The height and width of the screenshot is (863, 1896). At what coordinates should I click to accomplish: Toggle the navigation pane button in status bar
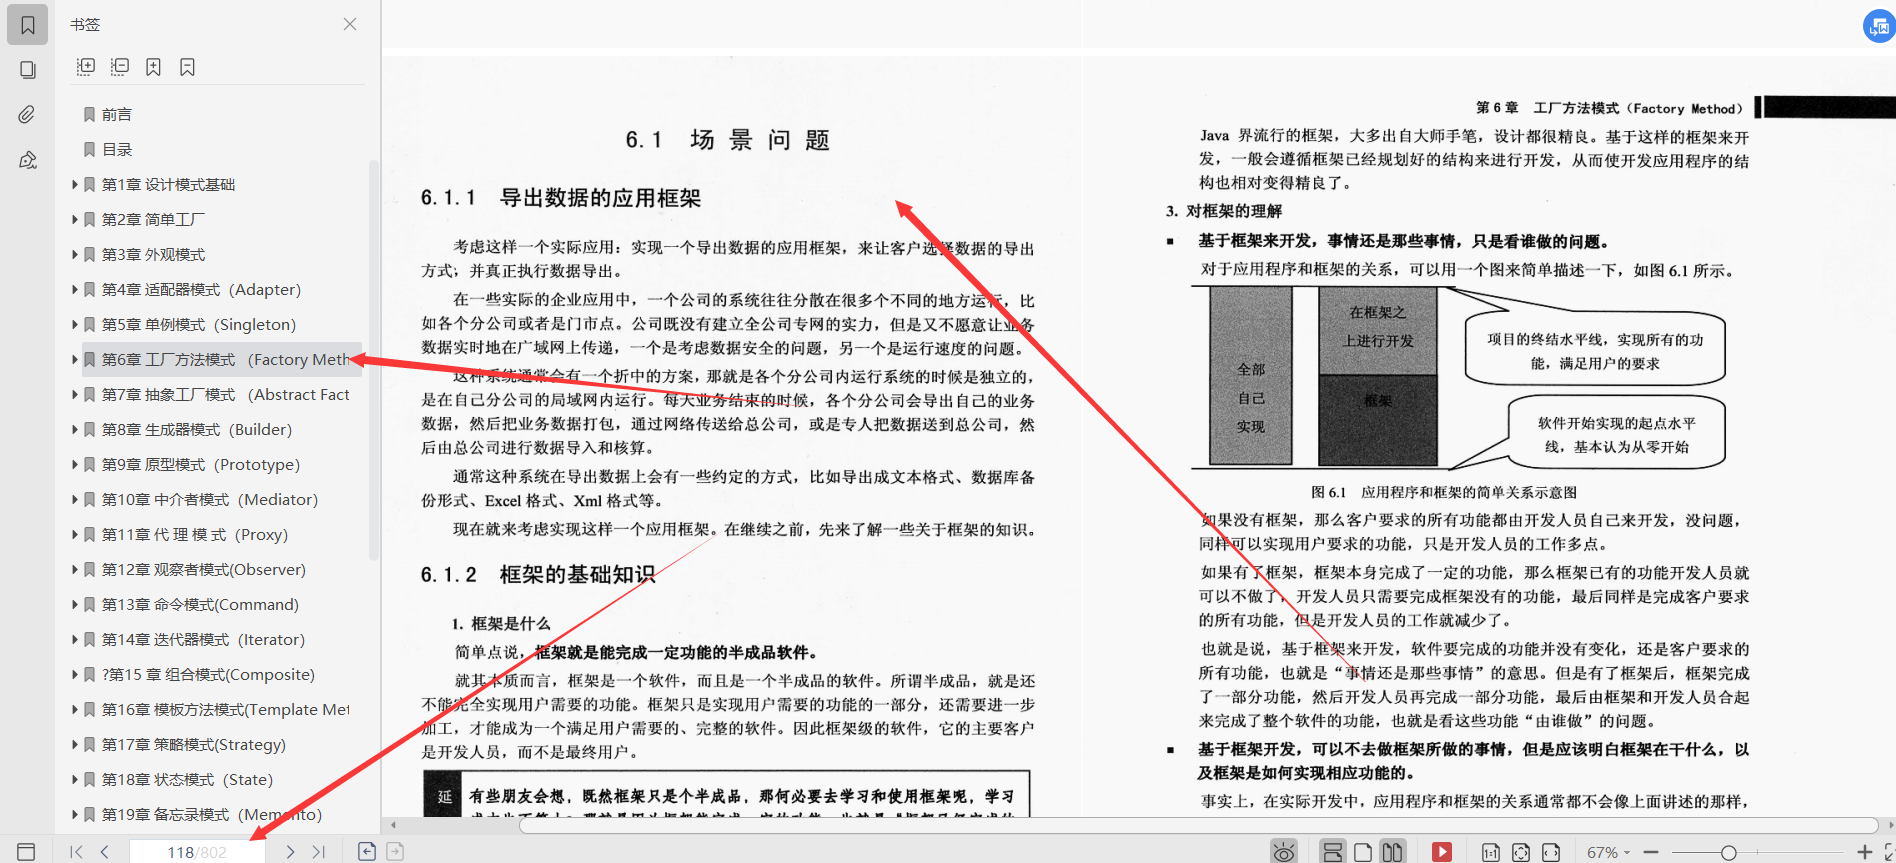pyautogui.click(x=27, y=852)
